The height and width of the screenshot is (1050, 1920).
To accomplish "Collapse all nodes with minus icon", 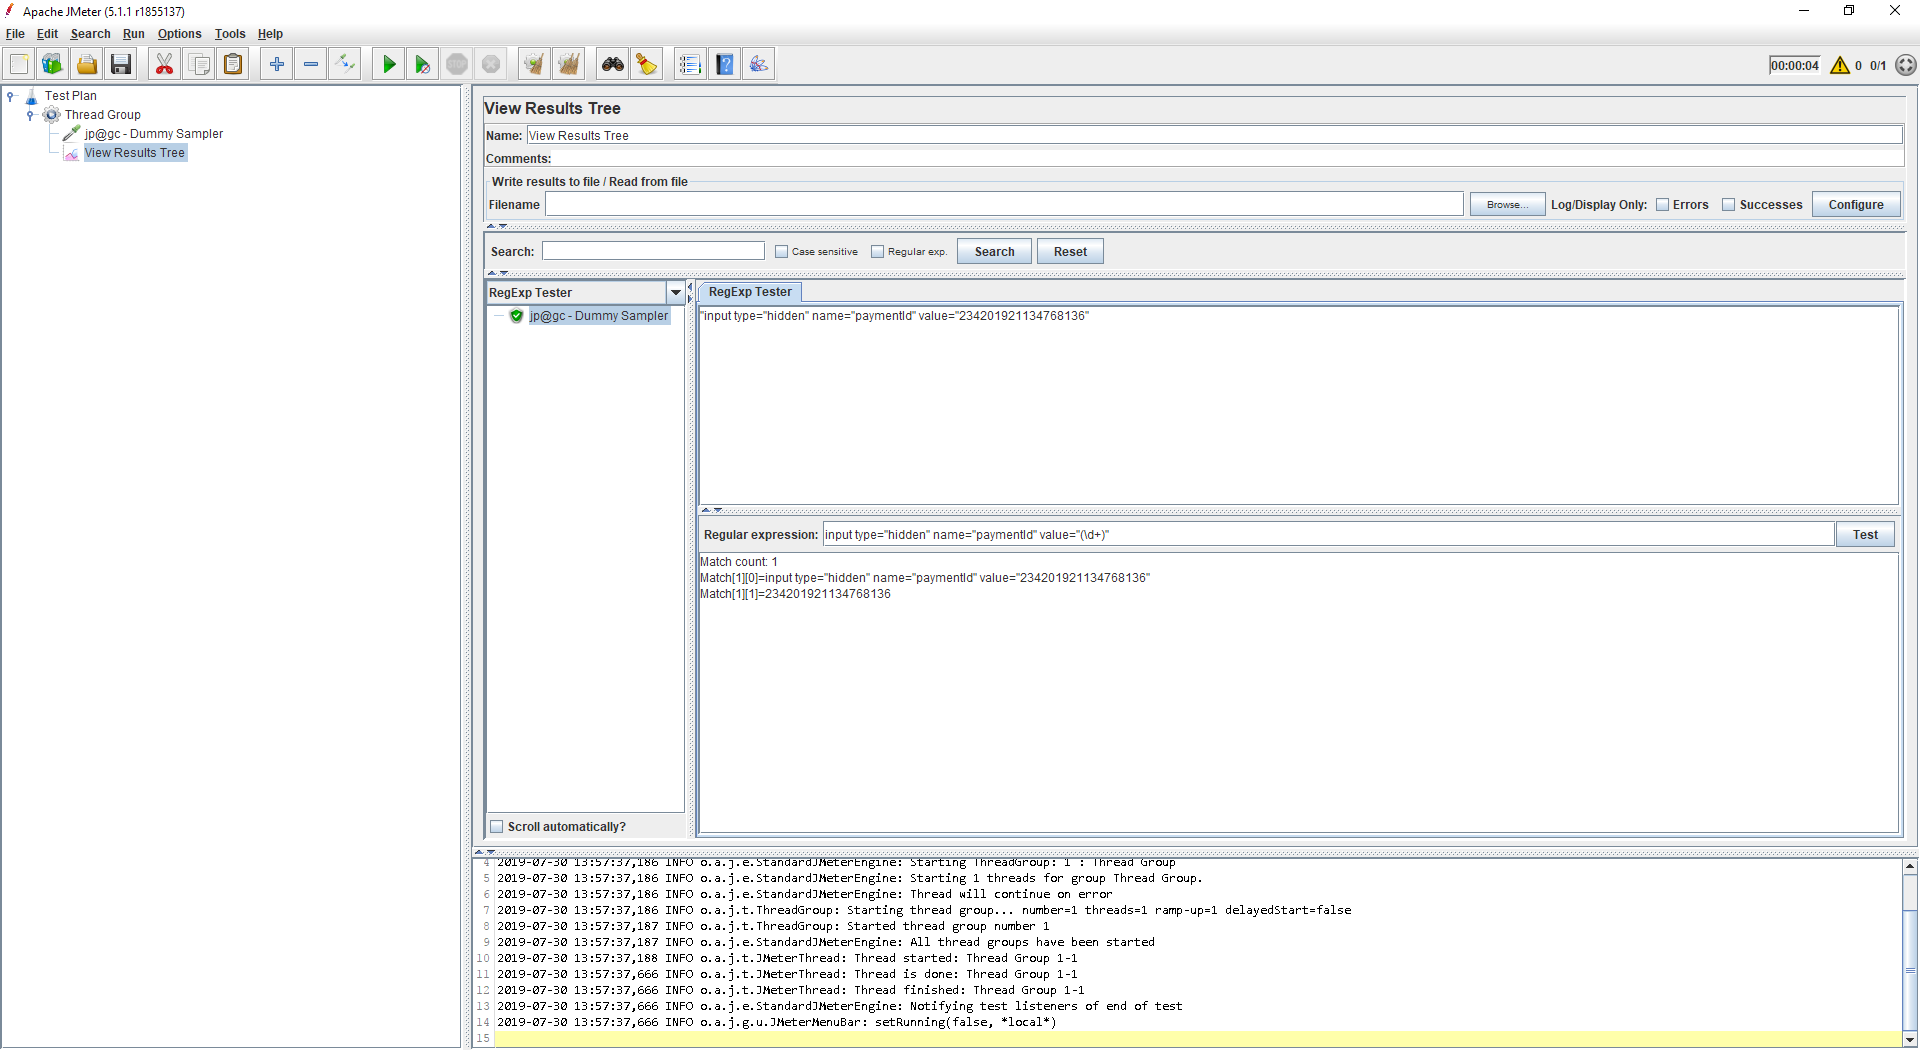I will click(x=311, y=65).
